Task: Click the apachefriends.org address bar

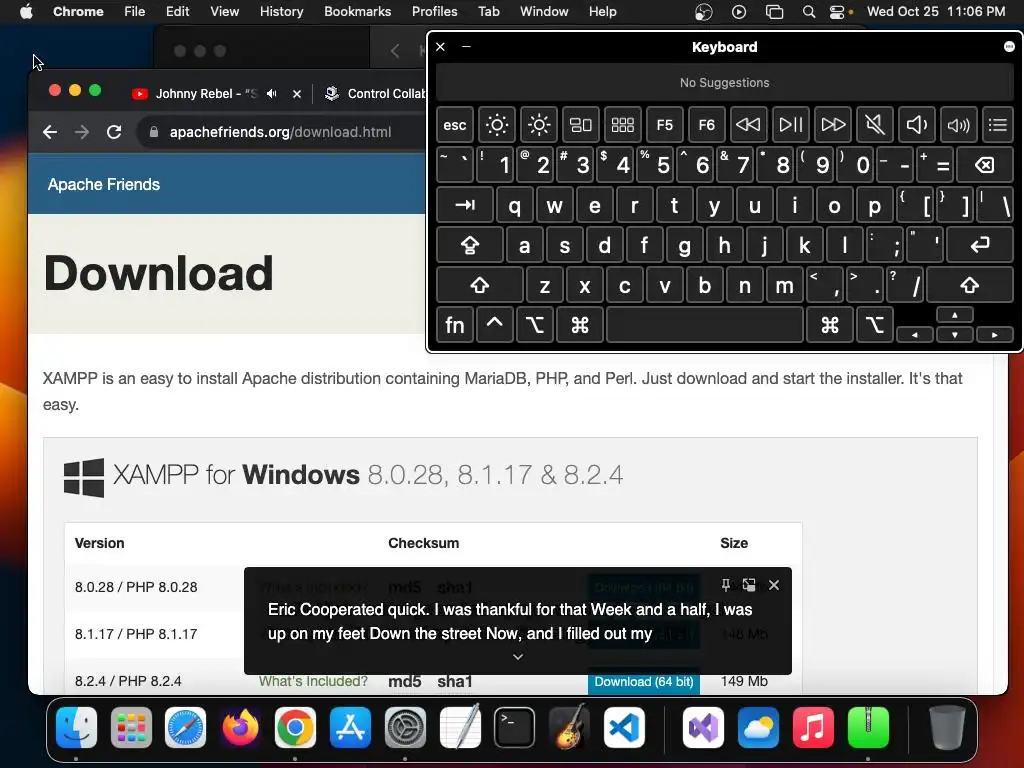Action: [281, 132]
